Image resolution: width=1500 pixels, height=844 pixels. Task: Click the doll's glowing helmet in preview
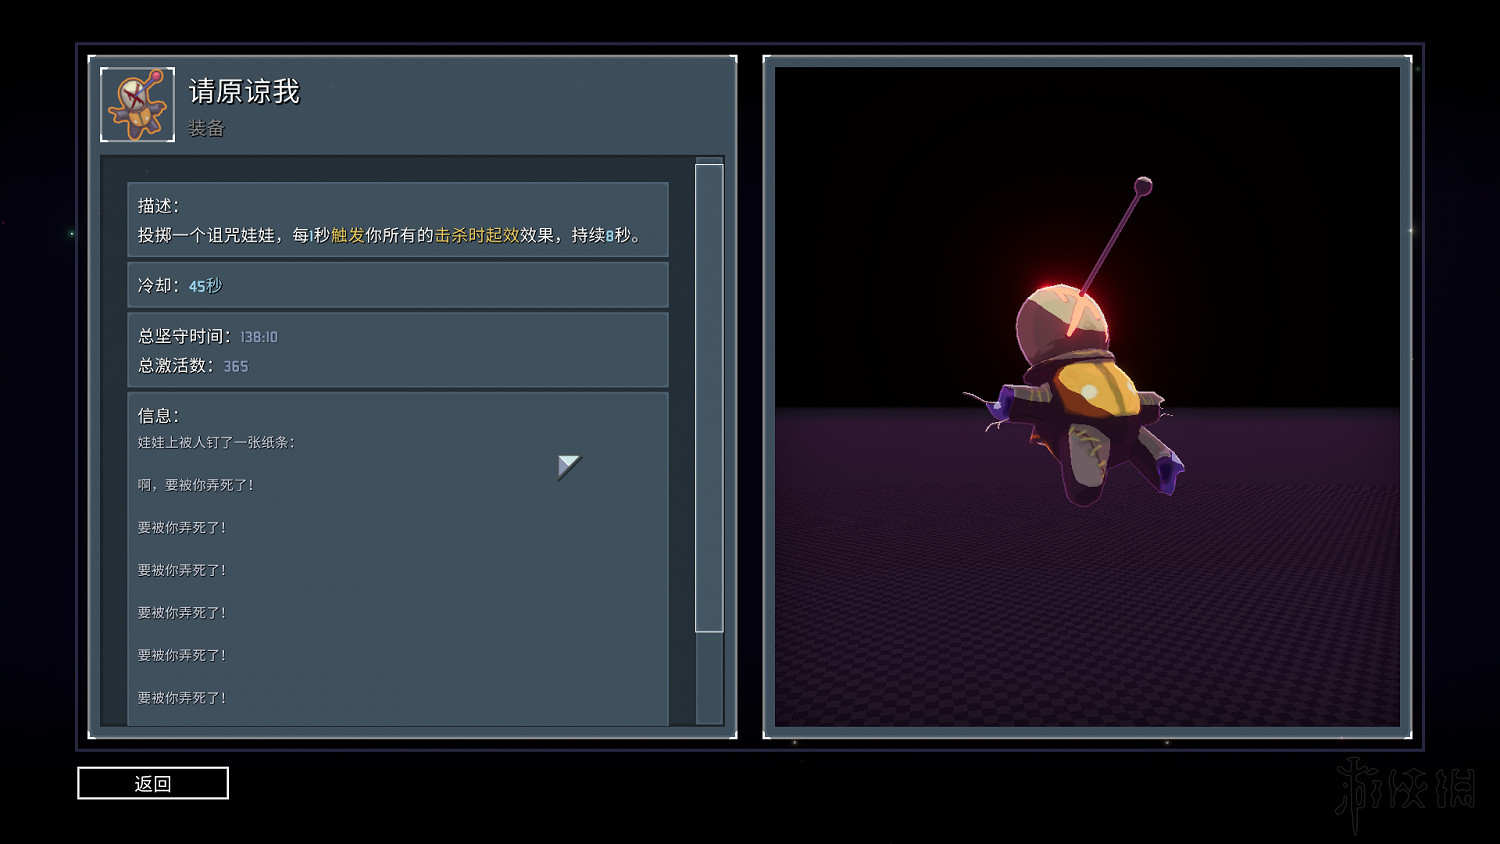point(1062,320)
